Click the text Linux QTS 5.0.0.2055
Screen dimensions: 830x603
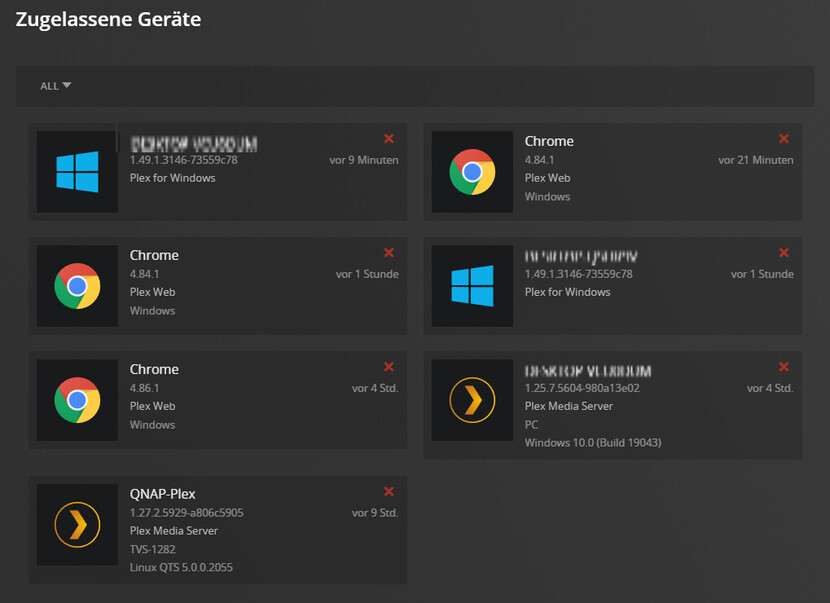tap(181, 567)
